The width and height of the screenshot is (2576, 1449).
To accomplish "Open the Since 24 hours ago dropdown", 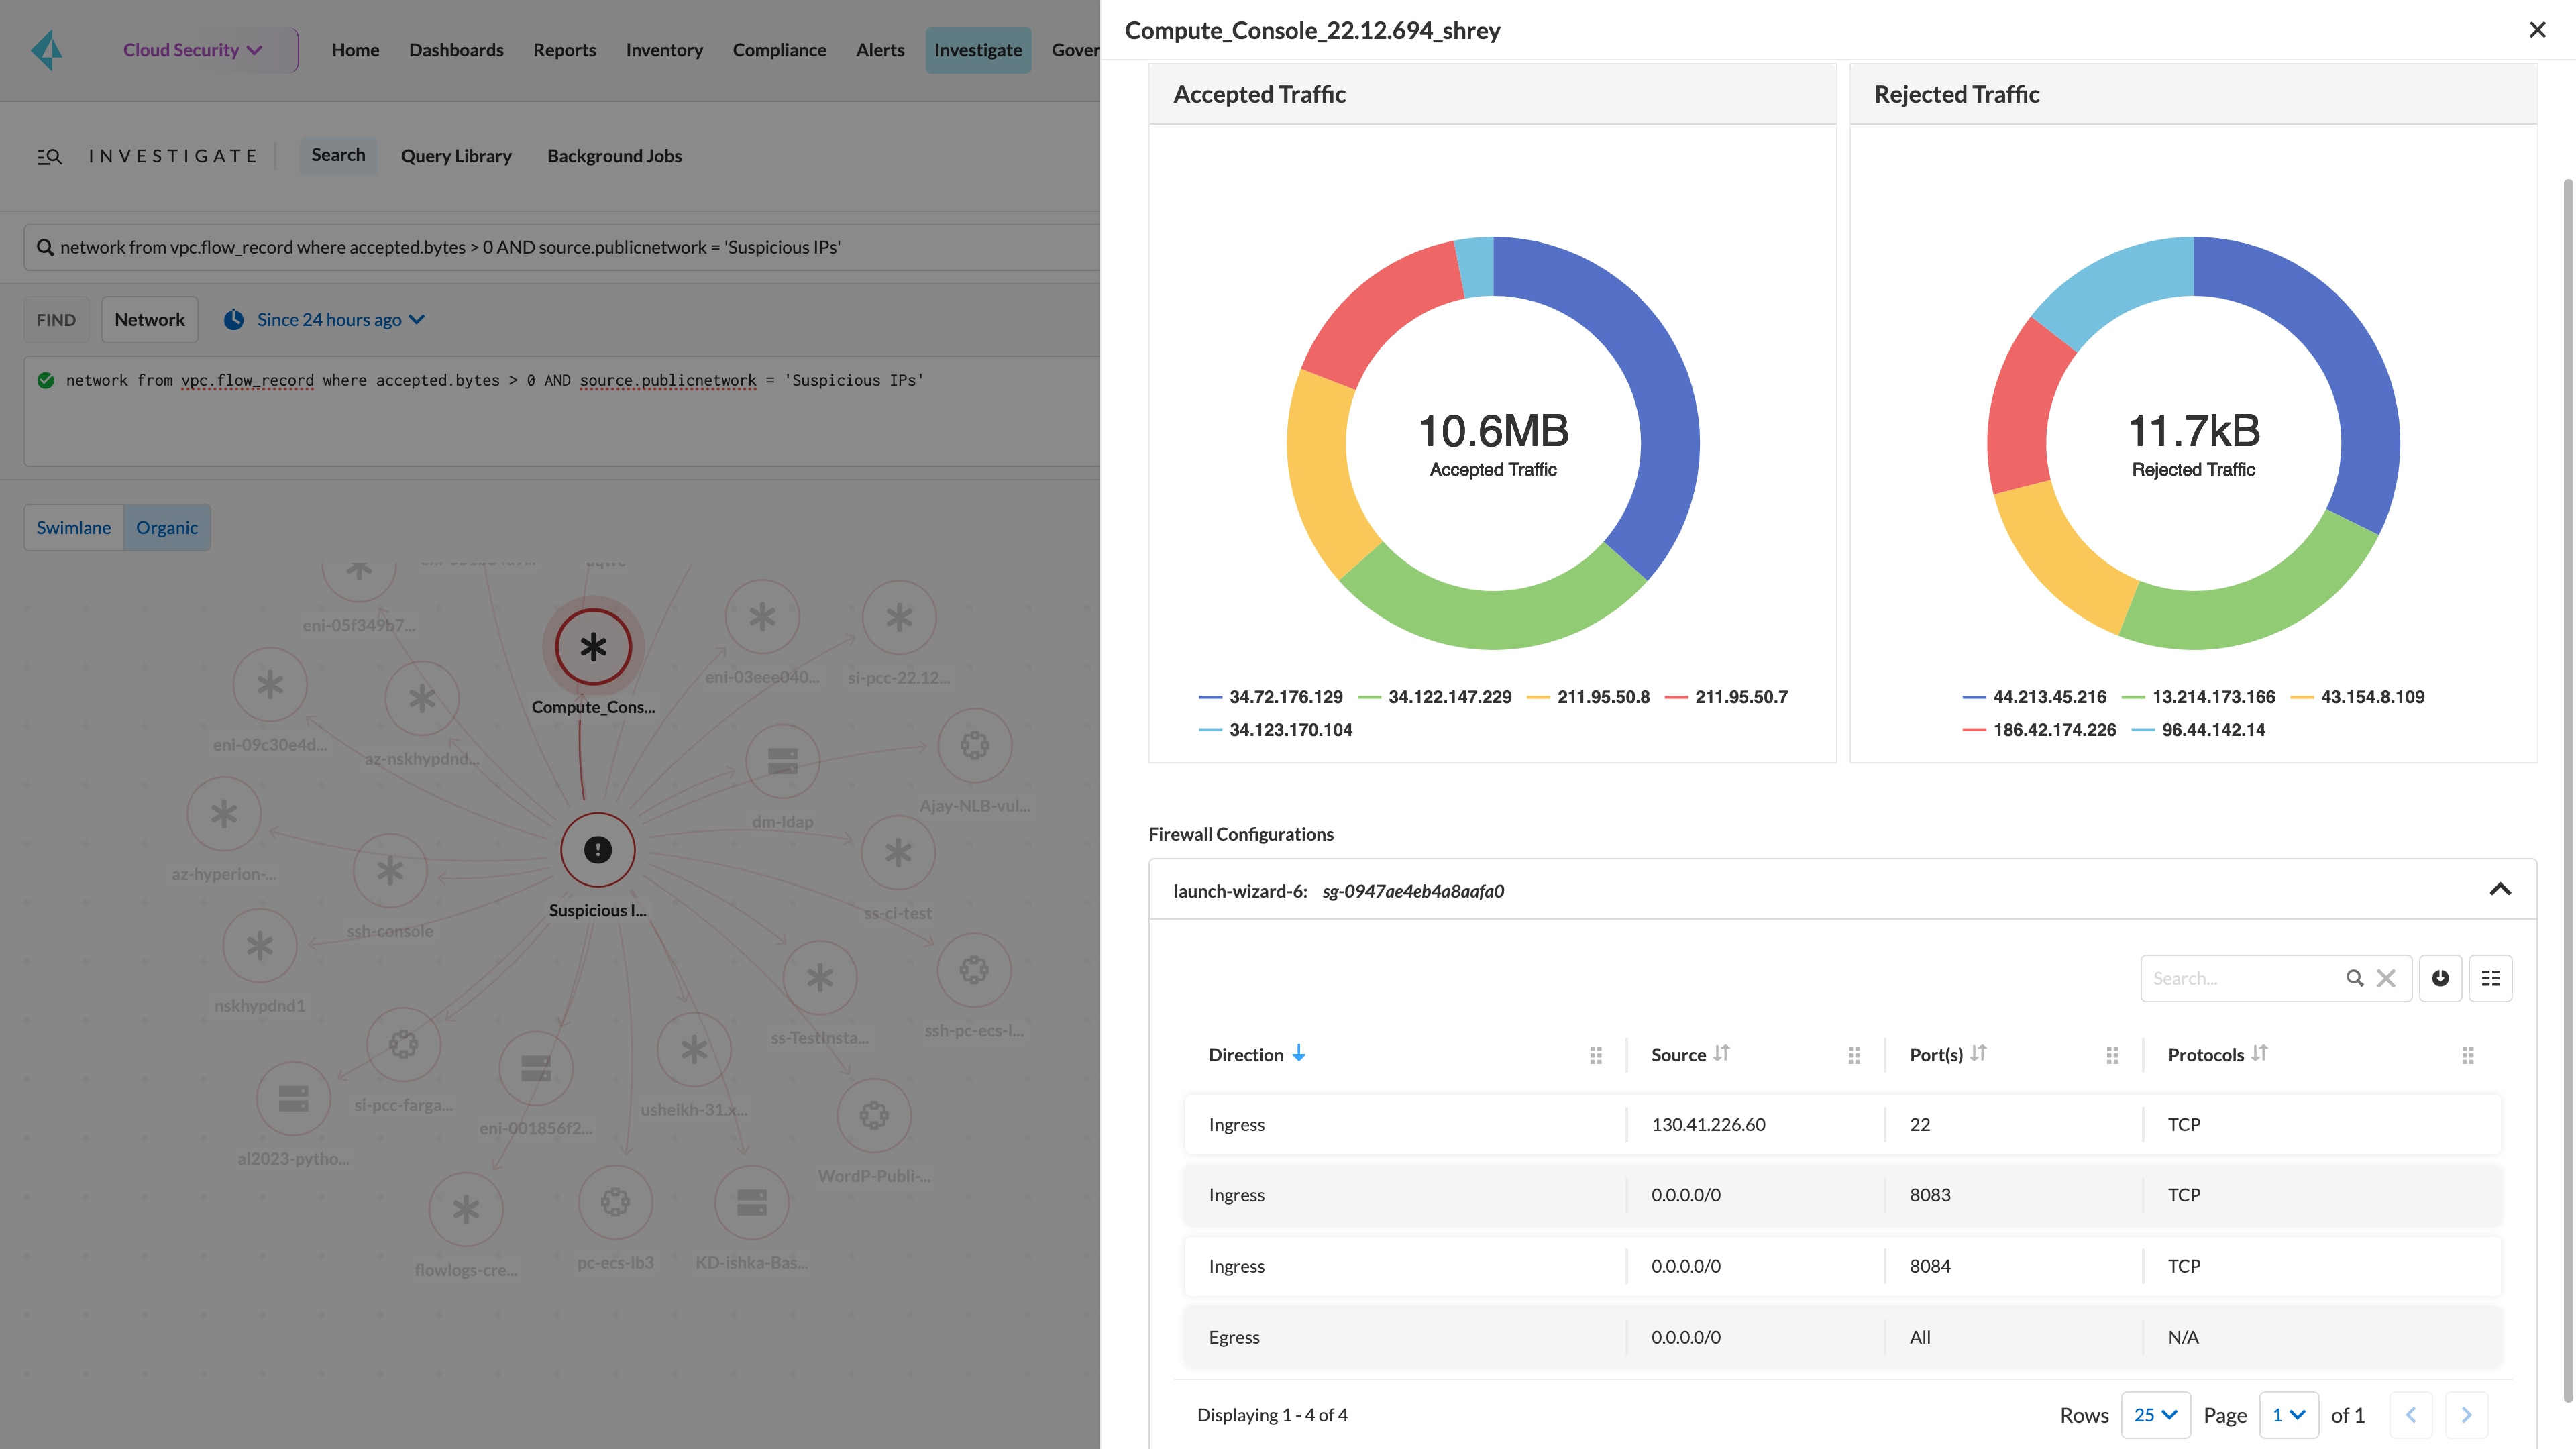I will [338, 319].
